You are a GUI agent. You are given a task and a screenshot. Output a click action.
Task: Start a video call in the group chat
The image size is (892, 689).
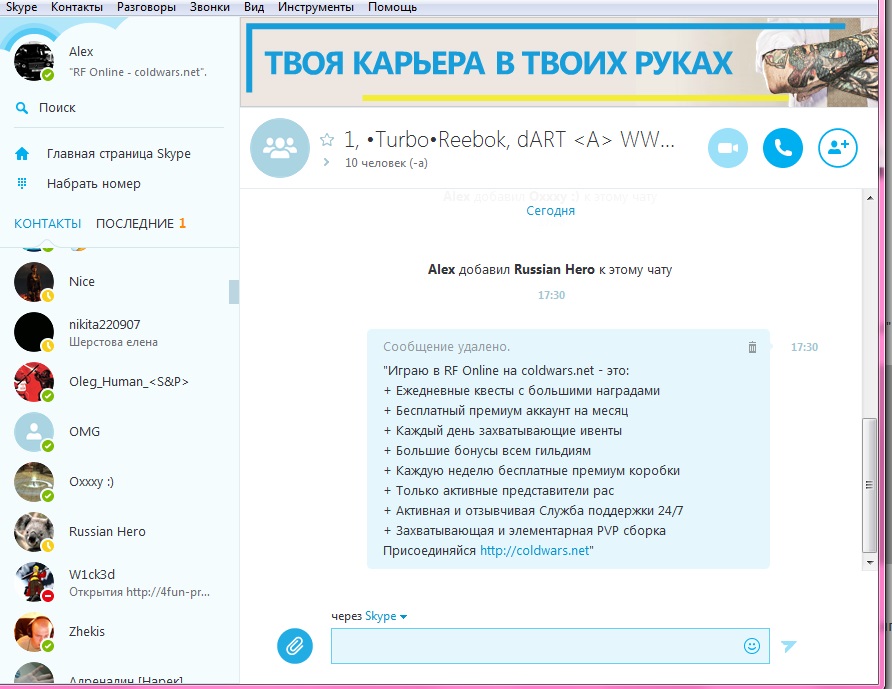click(x=728, y=148)
